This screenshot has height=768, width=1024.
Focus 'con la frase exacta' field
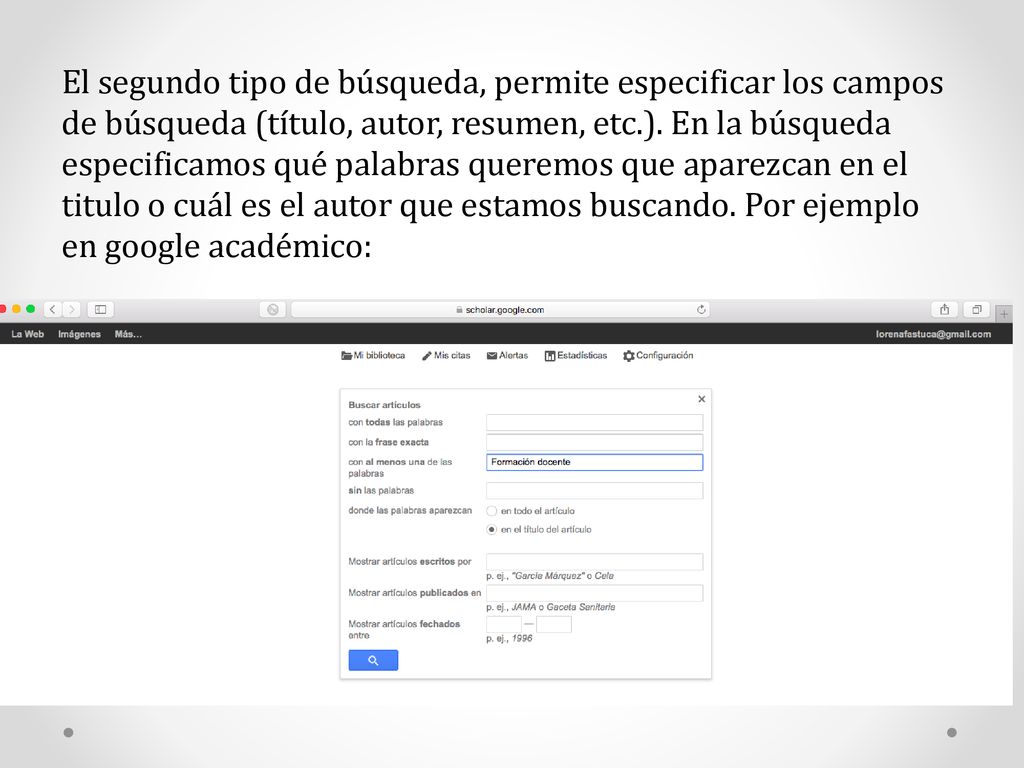tap(594, 442)
